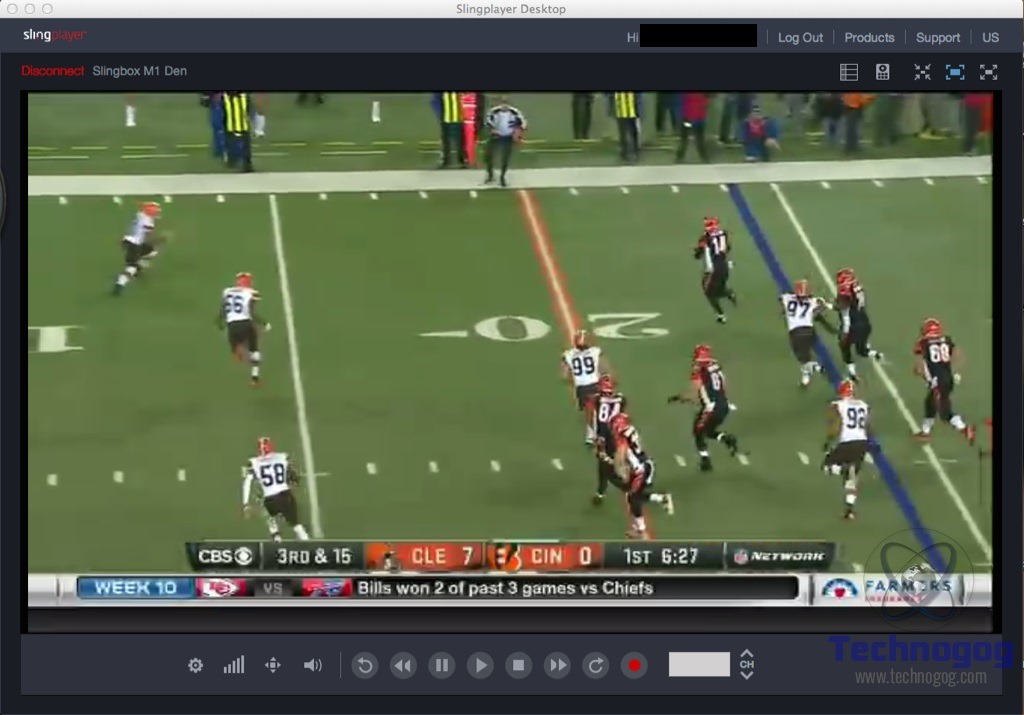The image size is (1024, 715).
Task: Enter full screen mode icon
Action: [x=988, y=72]
